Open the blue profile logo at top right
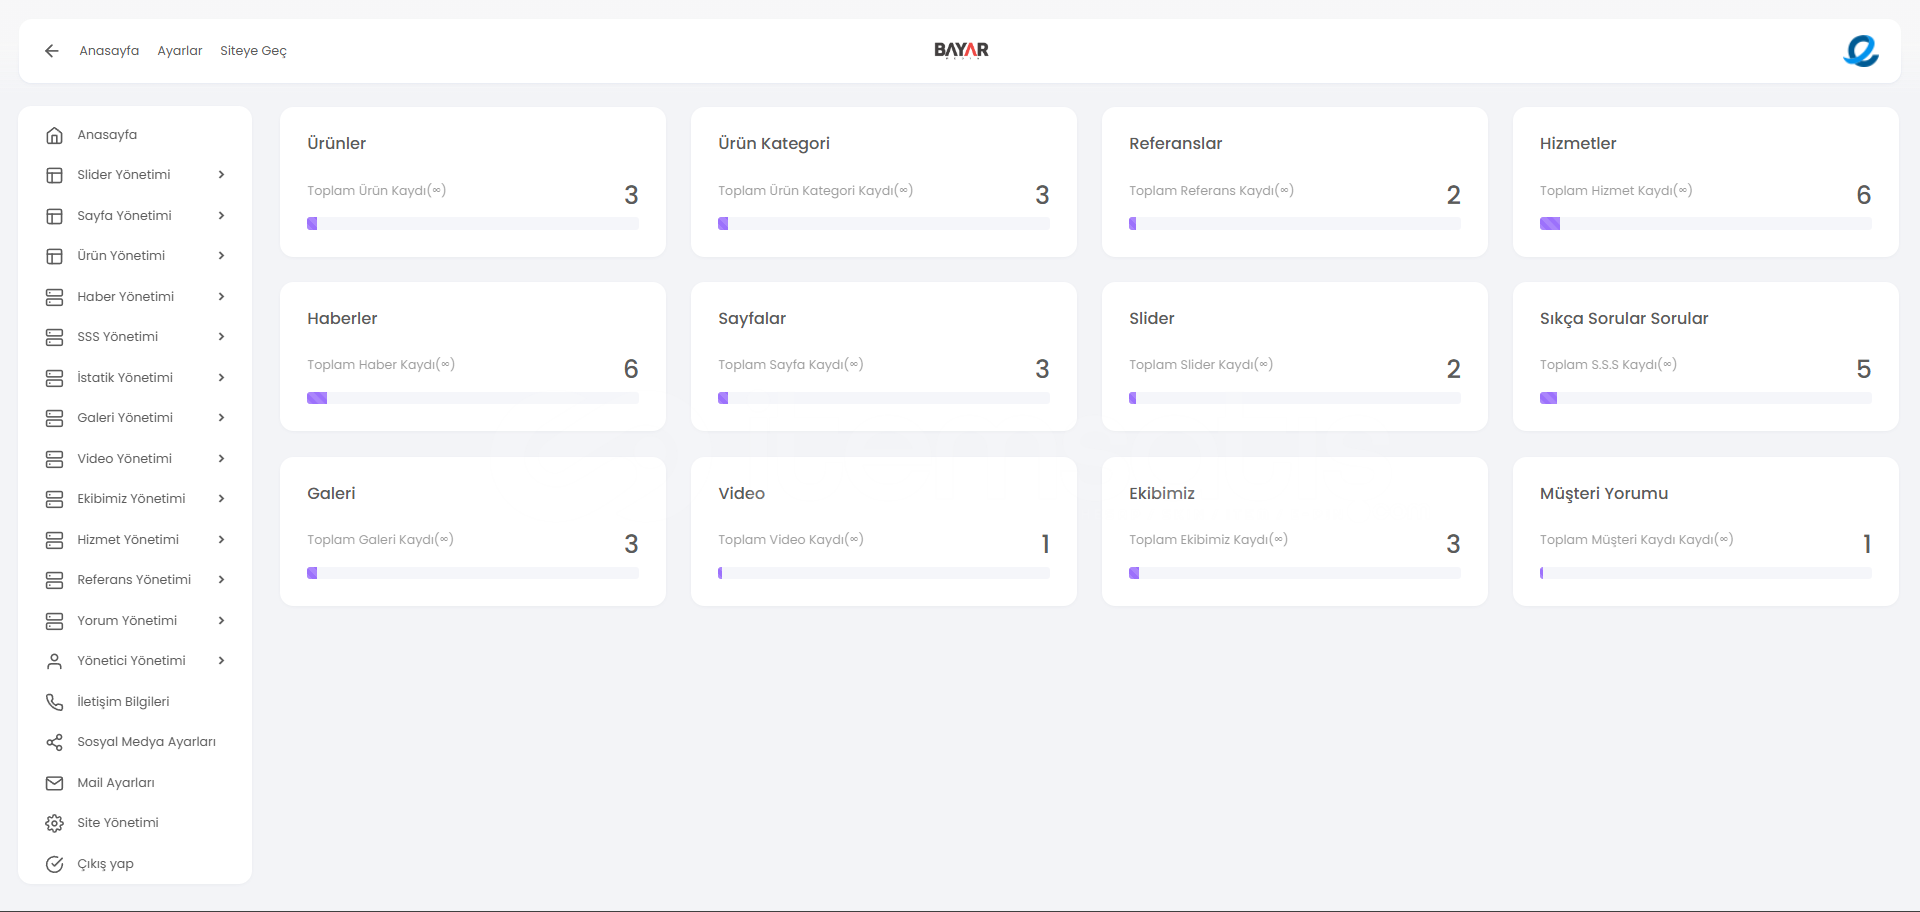The width and height of the screenshot is (1920, 912). pyautogui.click(x=1860, y=51)
